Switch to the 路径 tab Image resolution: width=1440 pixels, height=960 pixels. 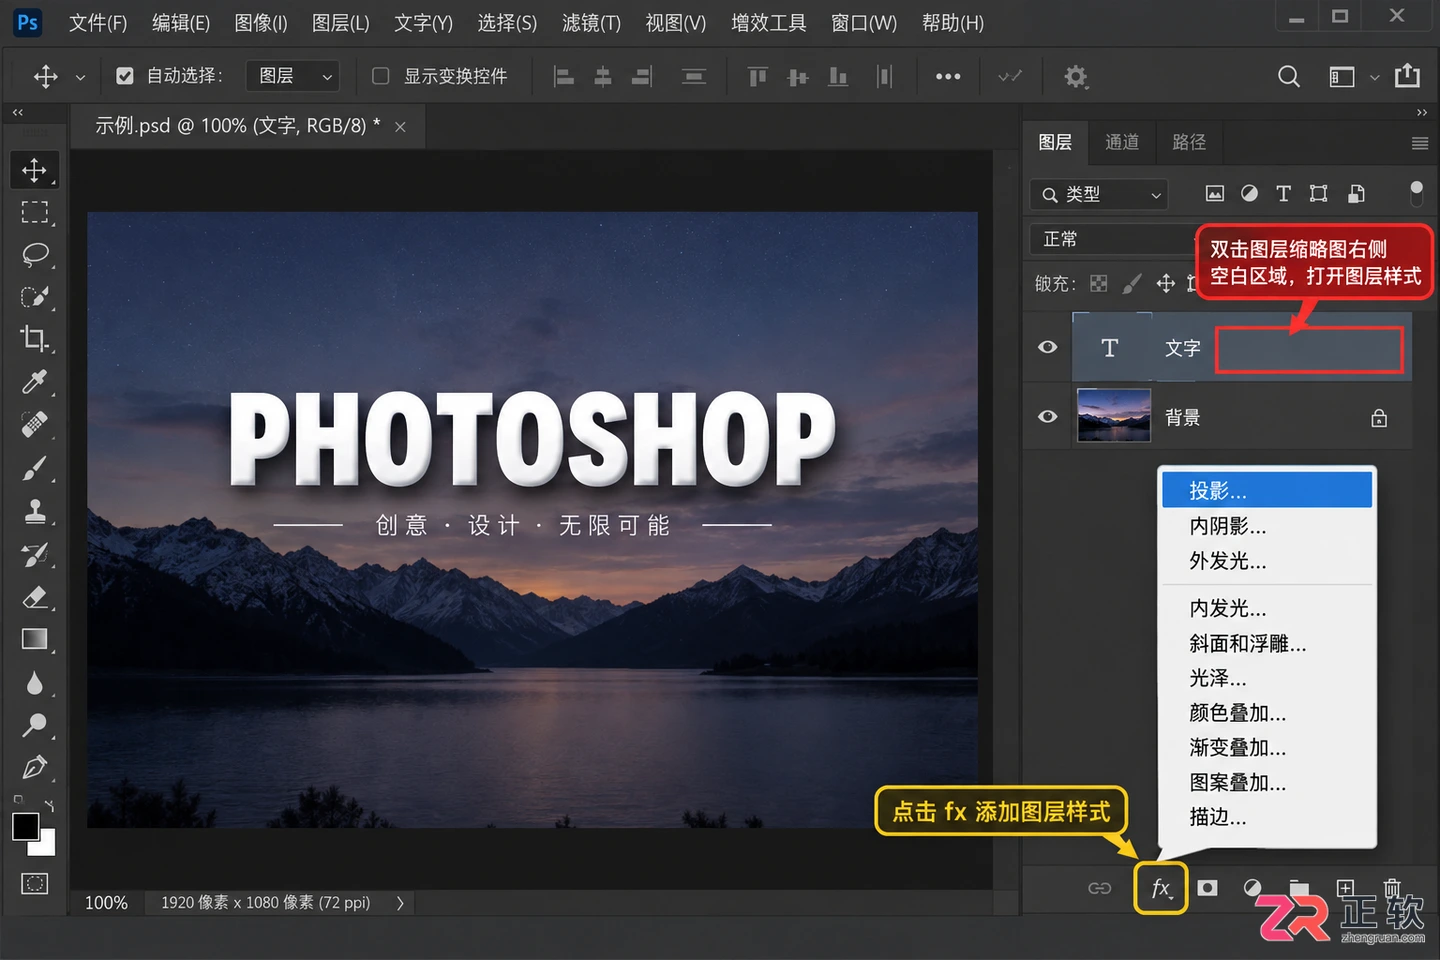1189,142
